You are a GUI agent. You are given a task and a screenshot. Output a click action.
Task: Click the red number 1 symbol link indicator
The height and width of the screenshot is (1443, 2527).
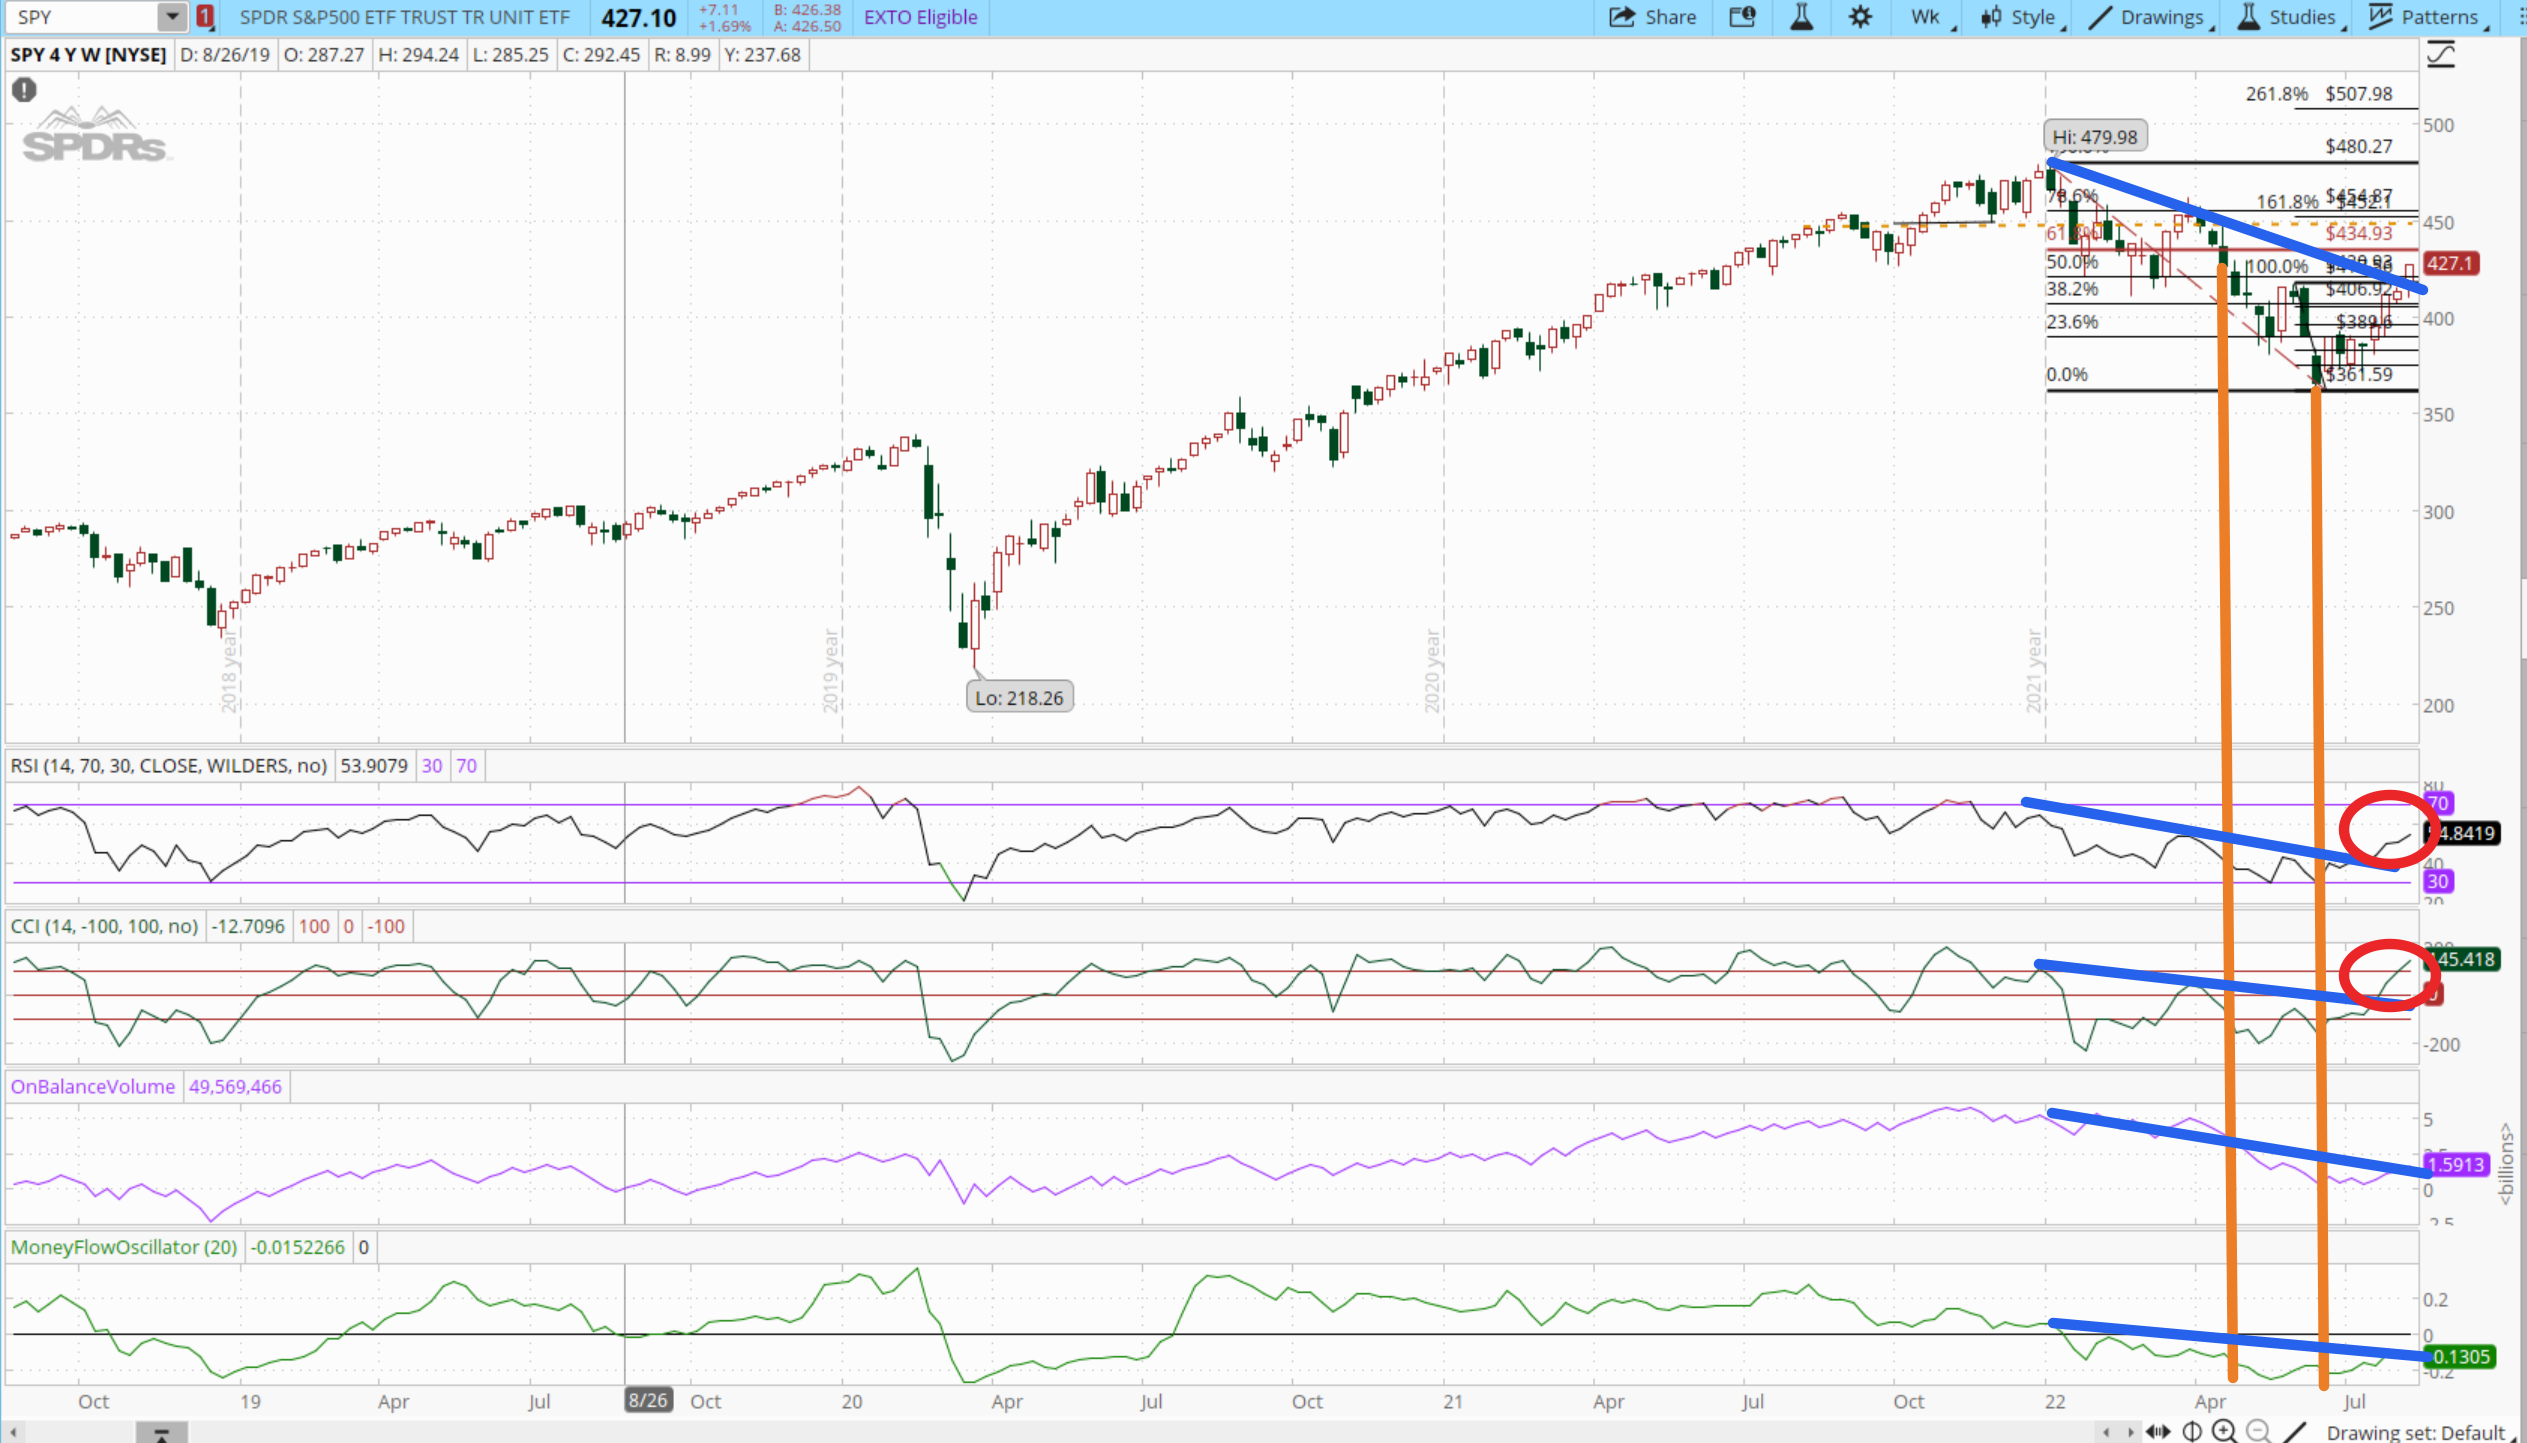tap(205, 17)
